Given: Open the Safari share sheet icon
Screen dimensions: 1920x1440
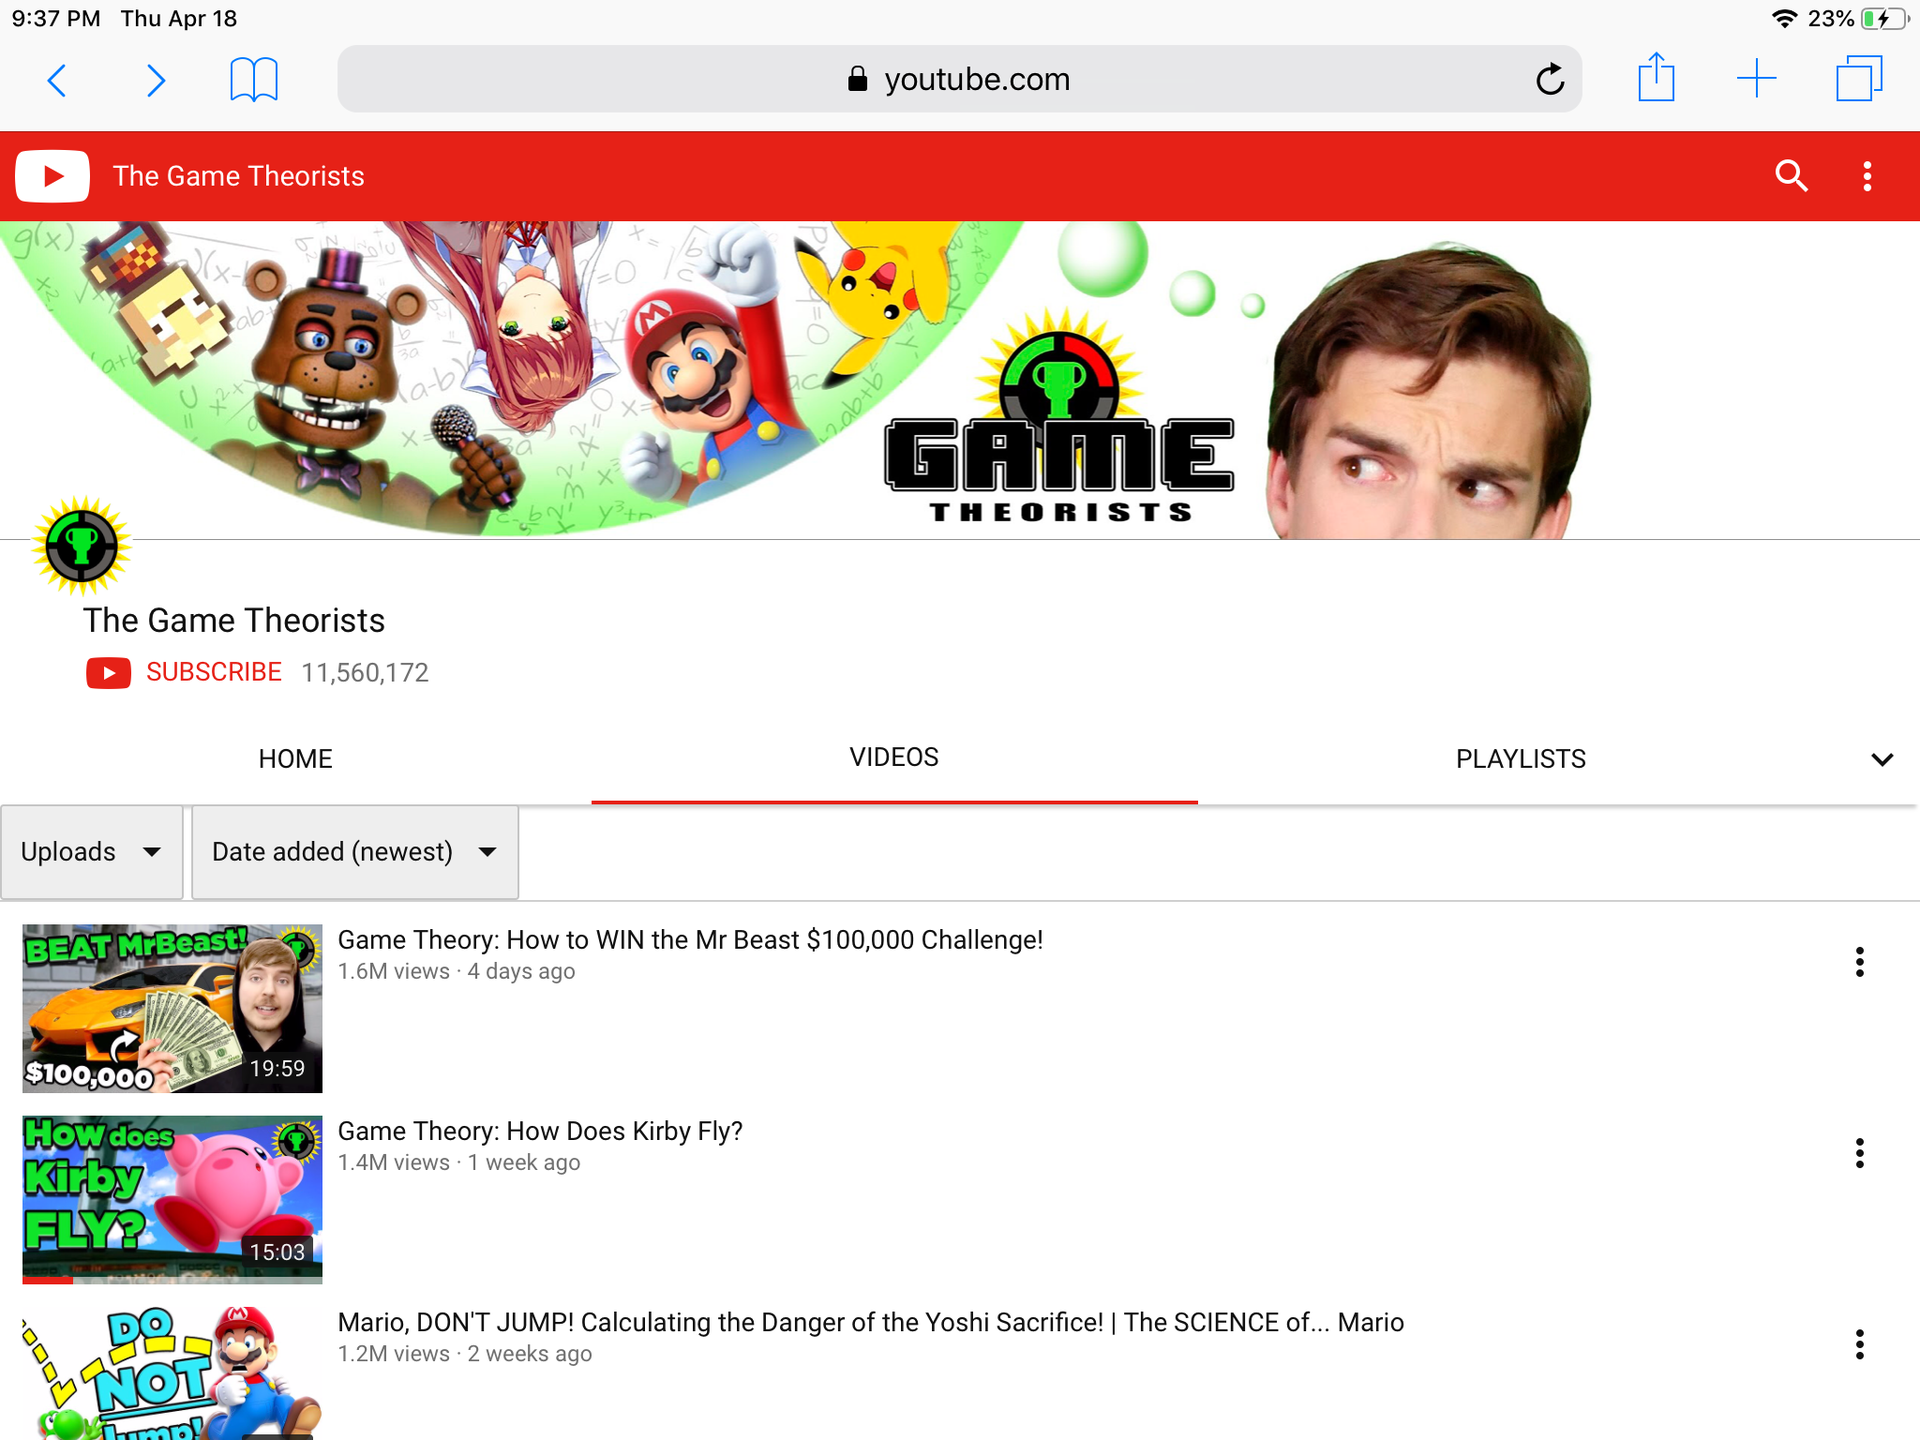Looking at the screenshot, I should (x=1656, y=77).
